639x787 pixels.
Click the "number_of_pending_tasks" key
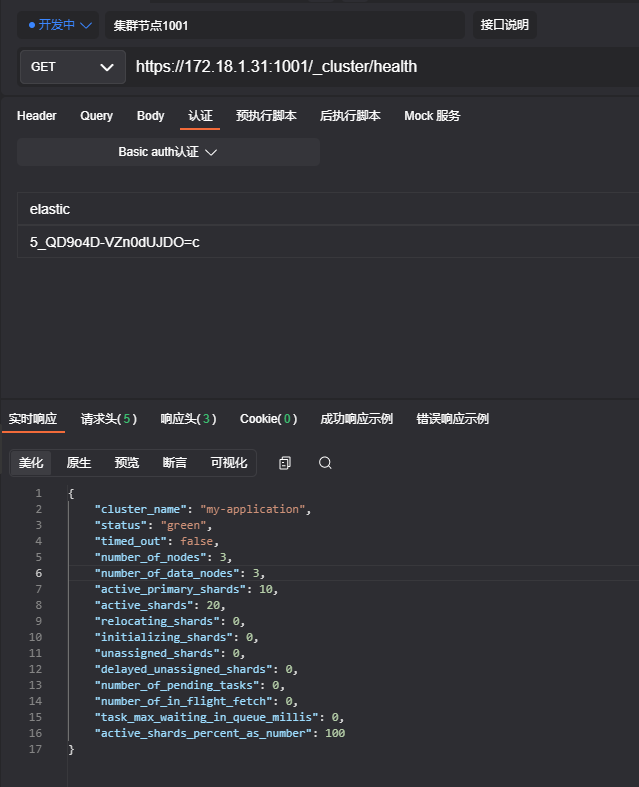pos(177,685)
